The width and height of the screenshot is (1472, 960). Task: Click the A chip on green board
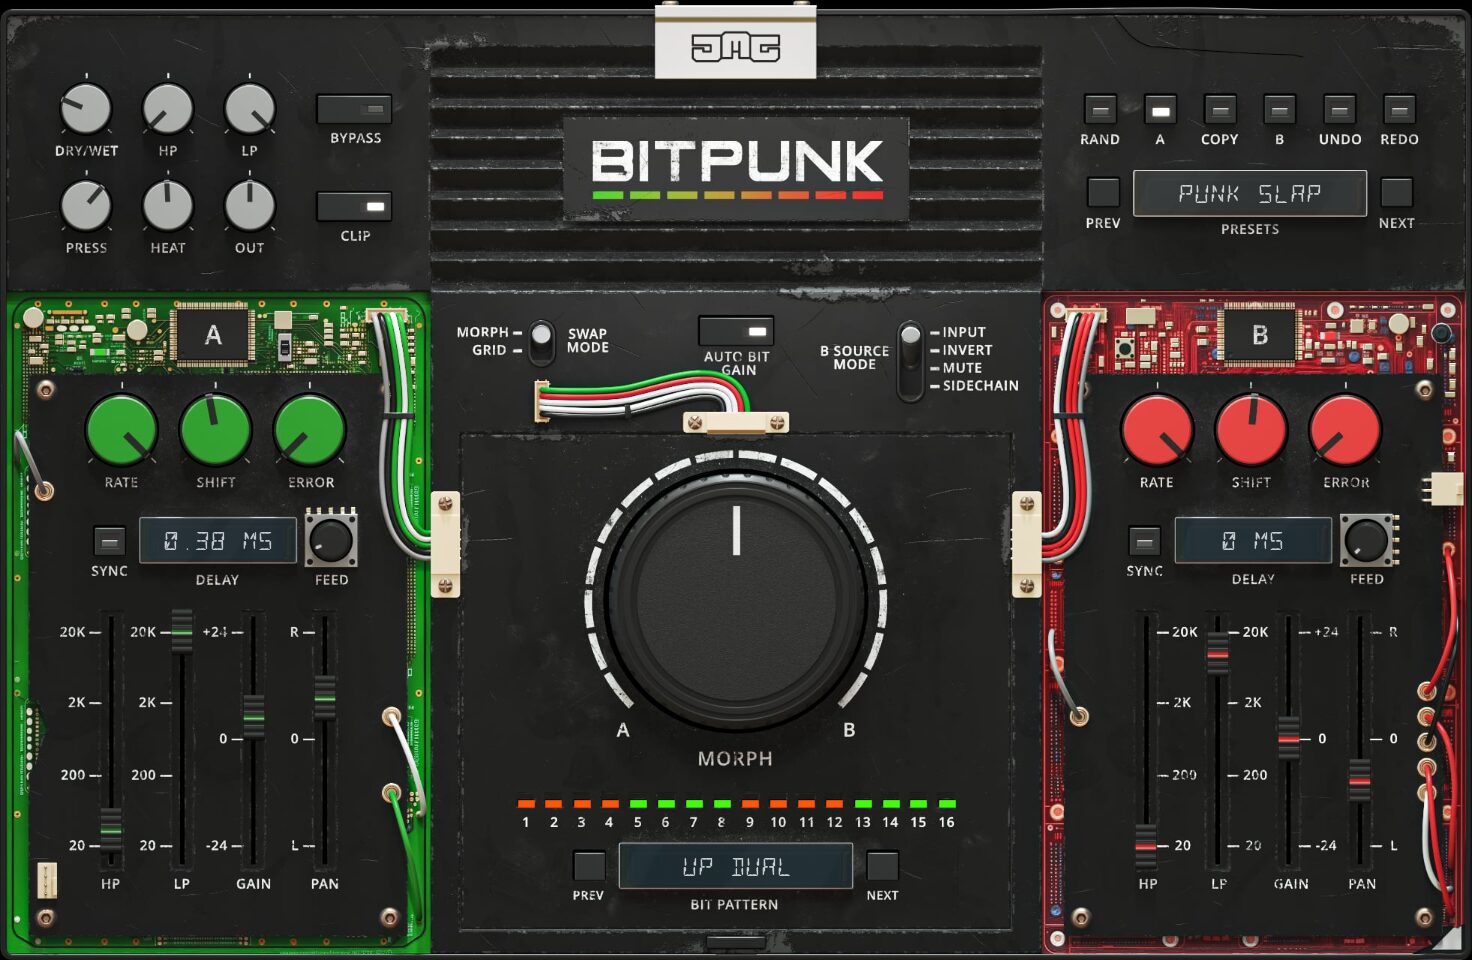[213, 335]
